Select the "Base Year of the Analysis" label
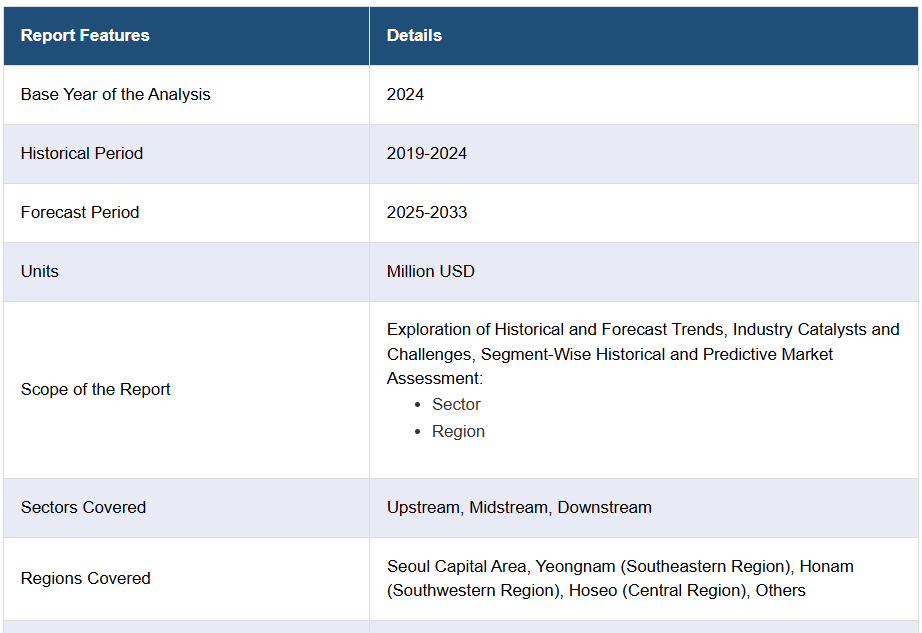Viewport: 922px width, 633px height. [x=115, y=94]
